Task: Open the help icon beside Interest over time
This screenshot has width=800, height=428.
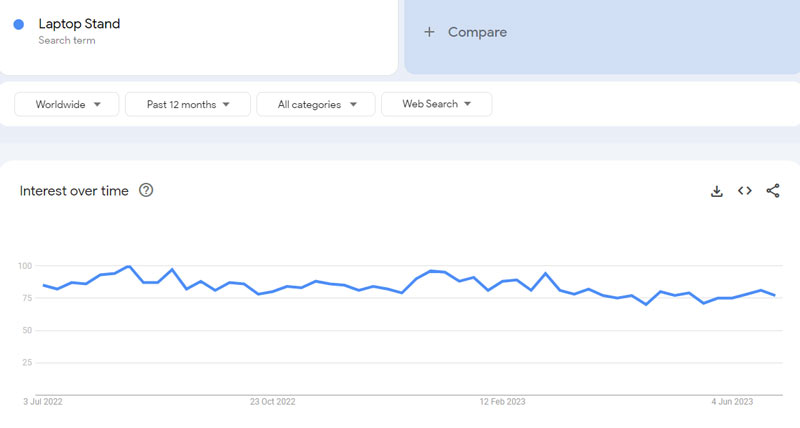Action: pyautogui.click(x=146, y=190)
